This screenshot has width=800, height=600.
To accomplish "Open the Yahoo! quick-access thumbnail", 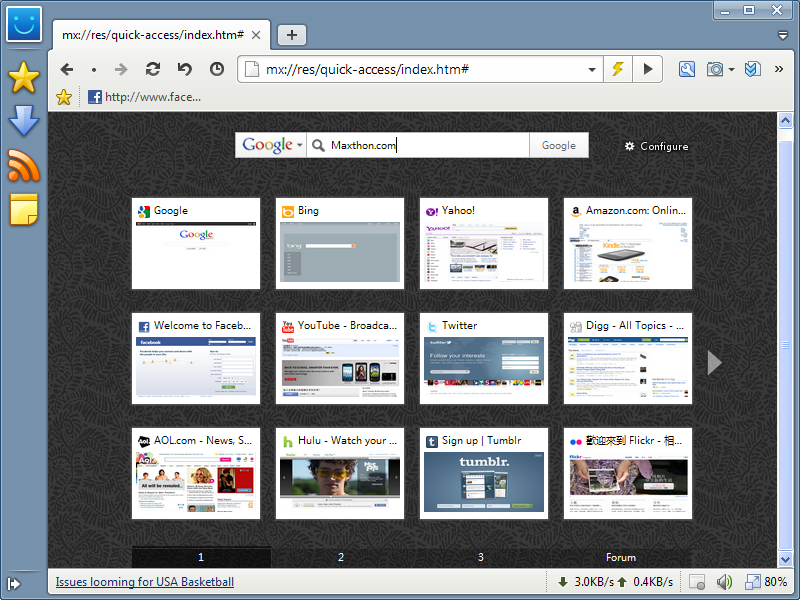I will click(x=484, y=243).
